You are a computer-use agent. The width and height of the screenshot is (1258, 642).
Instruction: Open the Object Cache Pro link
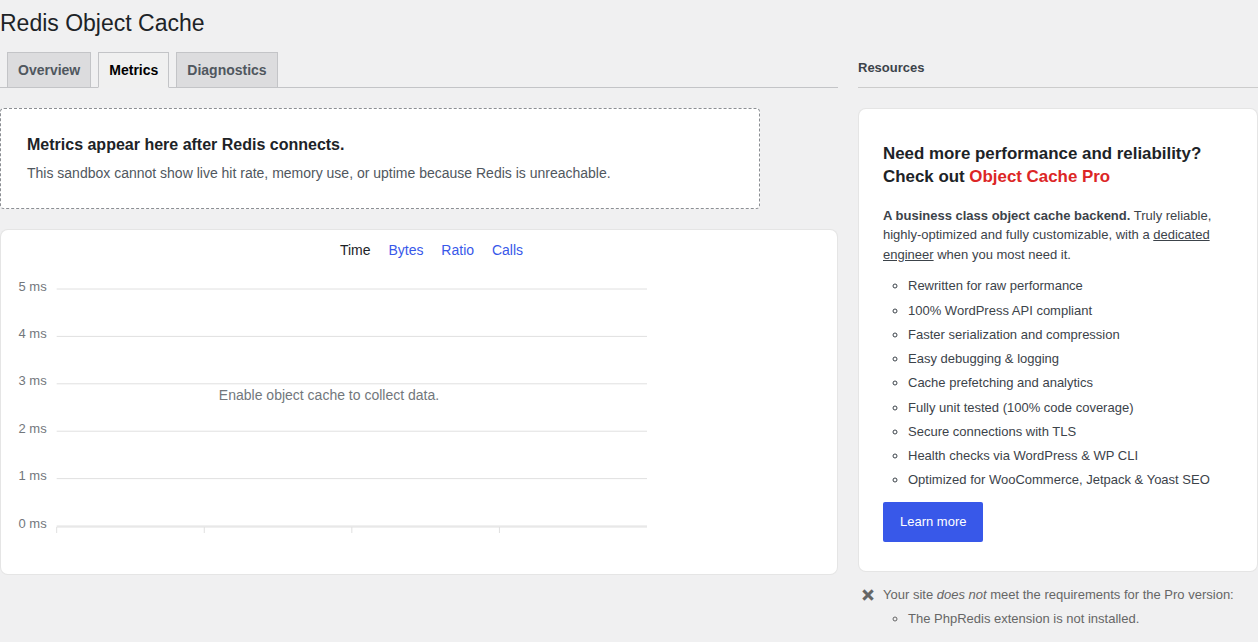pyautogui.click(x=1039, y=176)
